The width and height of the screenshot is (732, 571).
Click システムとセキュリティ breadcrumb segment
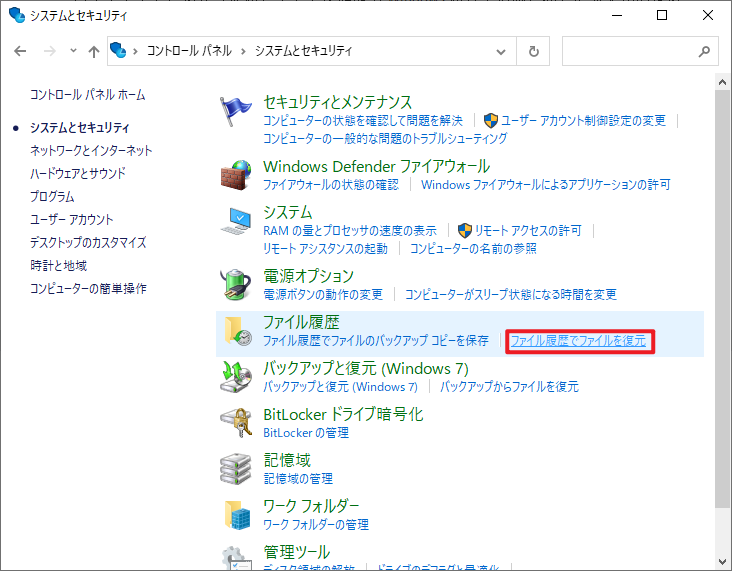[303, 50]
